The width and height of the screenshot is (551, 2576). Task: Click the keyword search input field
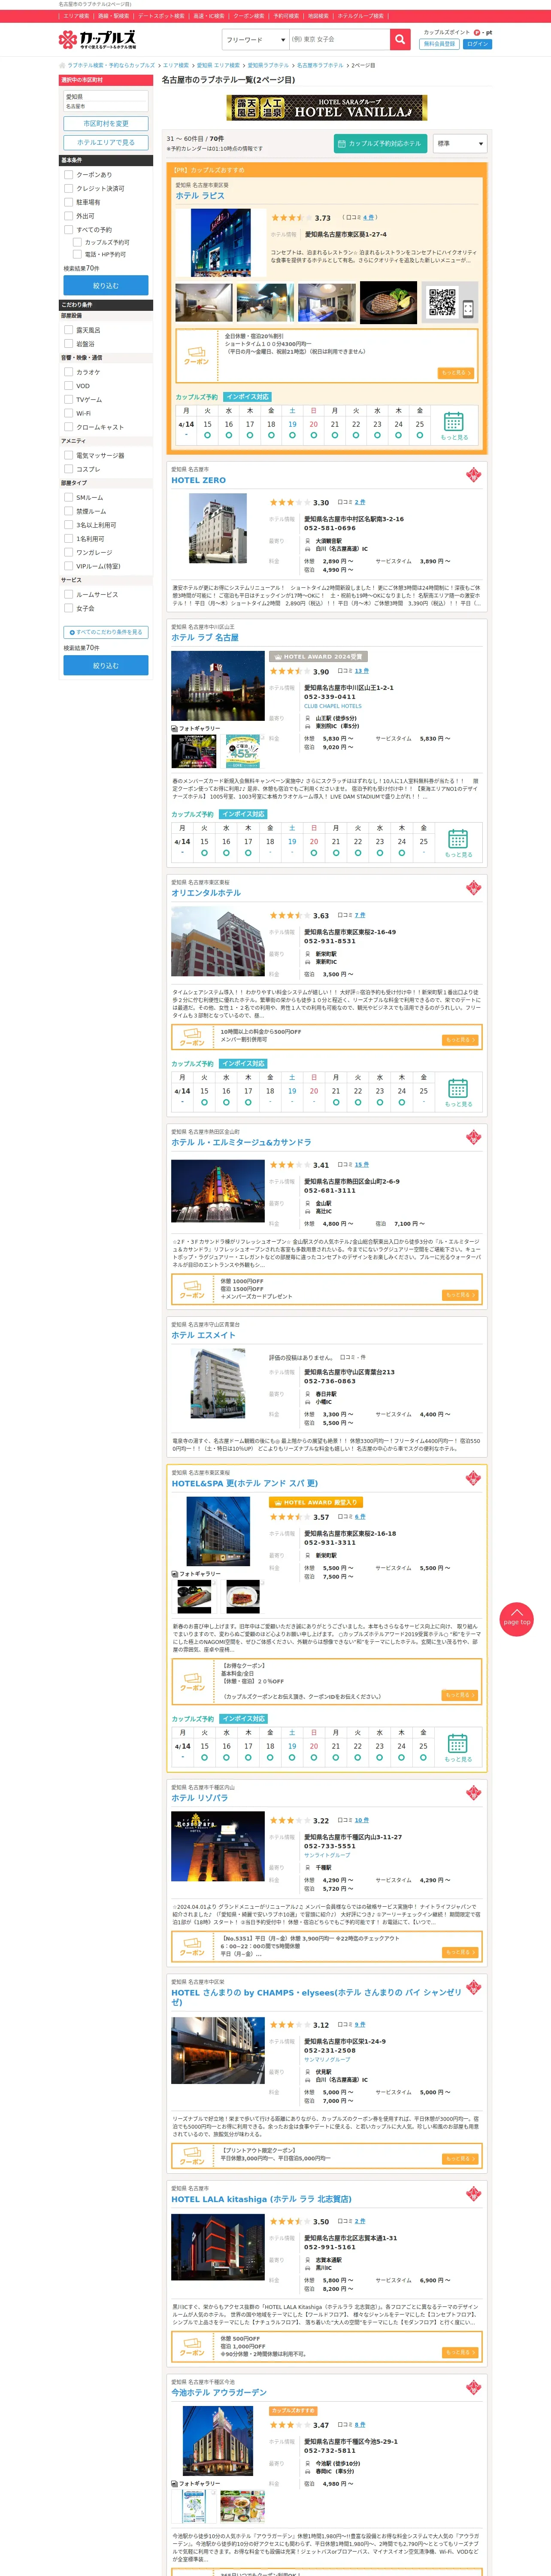pyautogui.click(x=339, y=39)
